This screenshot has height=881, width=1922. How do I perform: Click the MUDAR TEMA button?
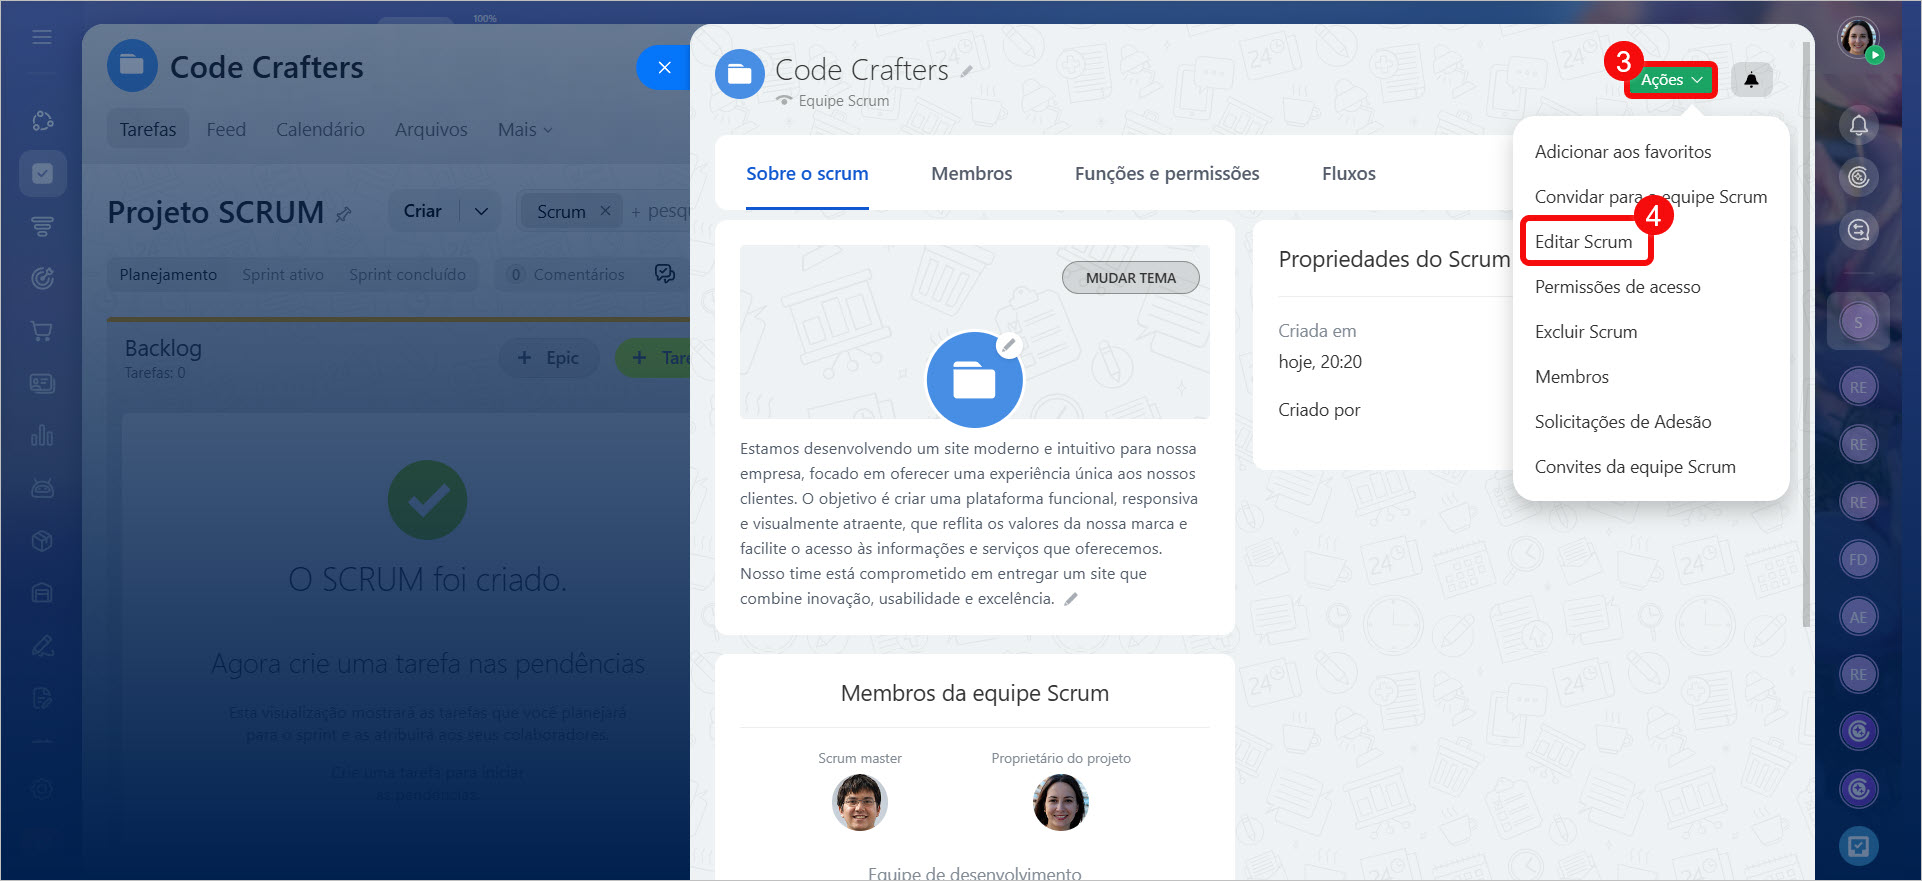[x=1130, y=278]
